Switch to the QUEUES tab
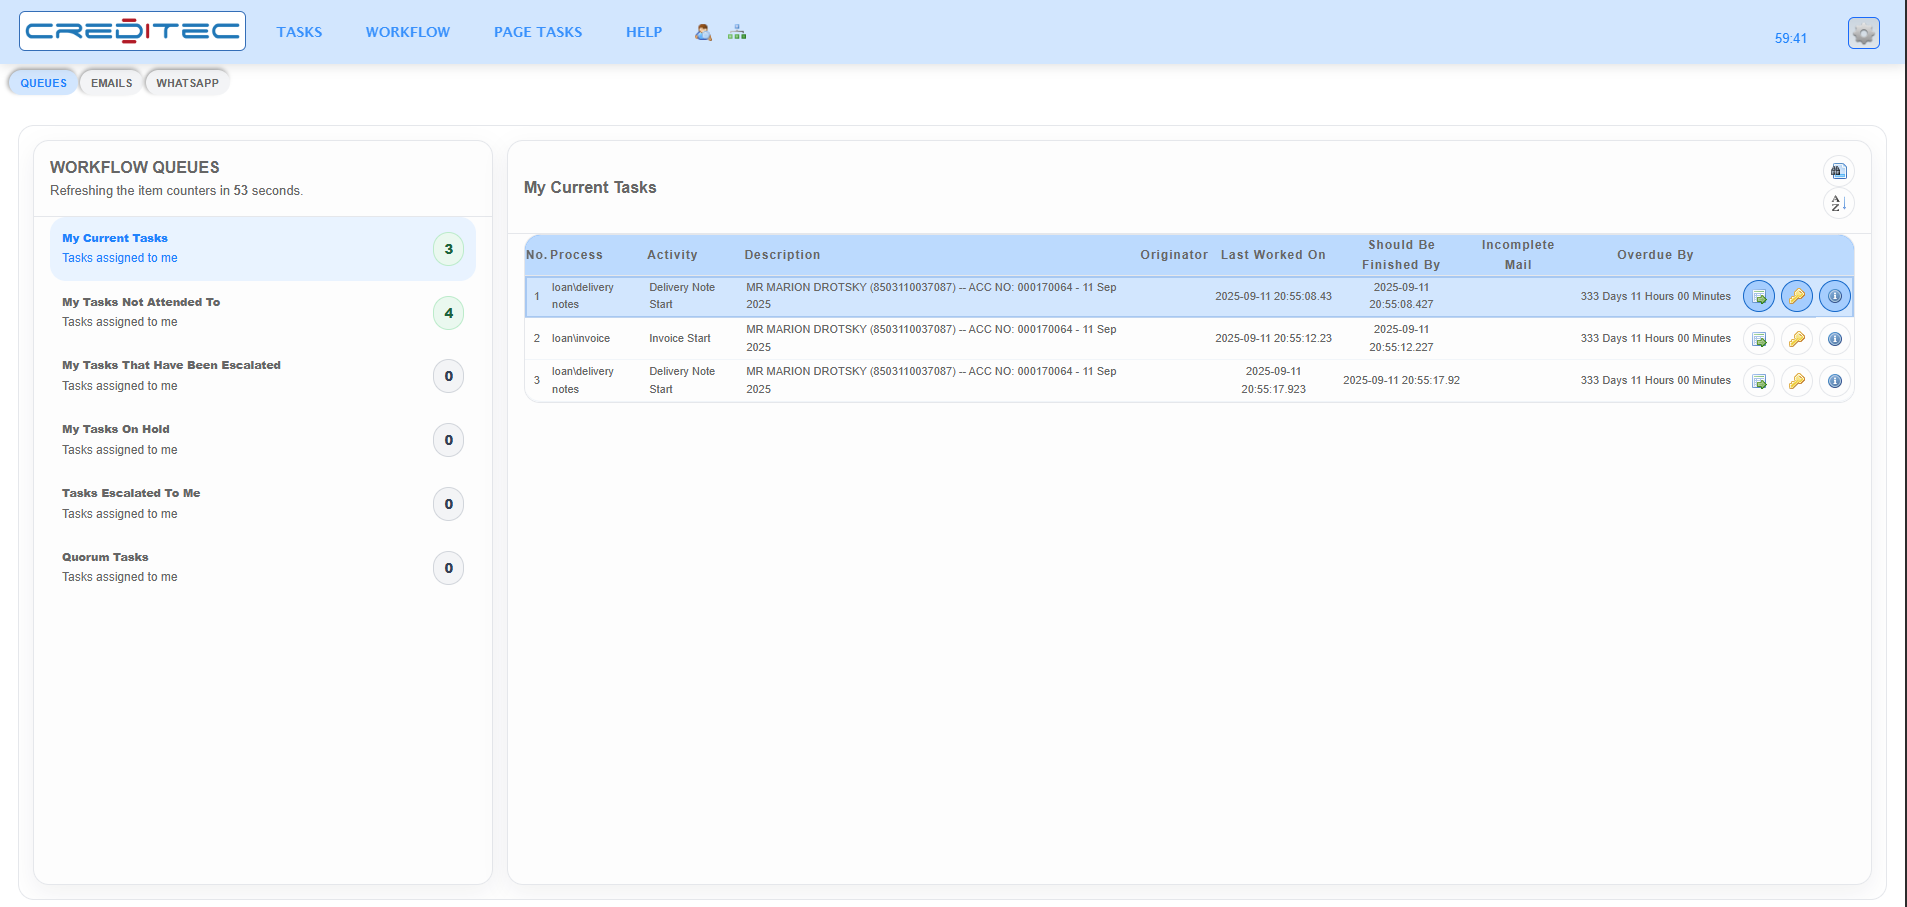This screenshot has width=1907, height=907. [43, 83]
